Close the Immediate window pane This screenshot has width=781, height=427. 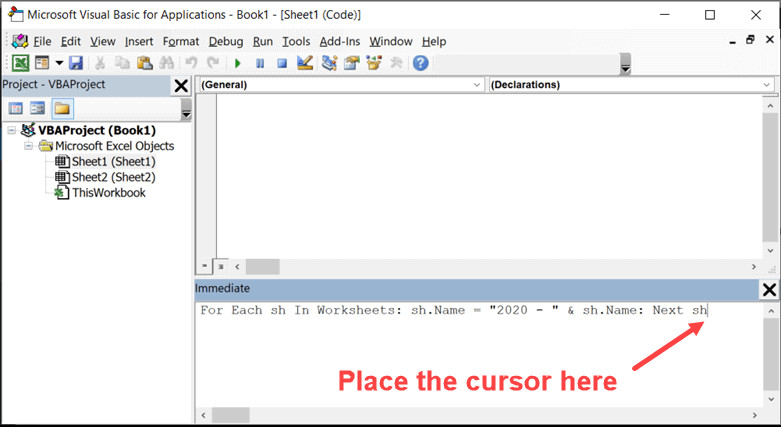769,289
